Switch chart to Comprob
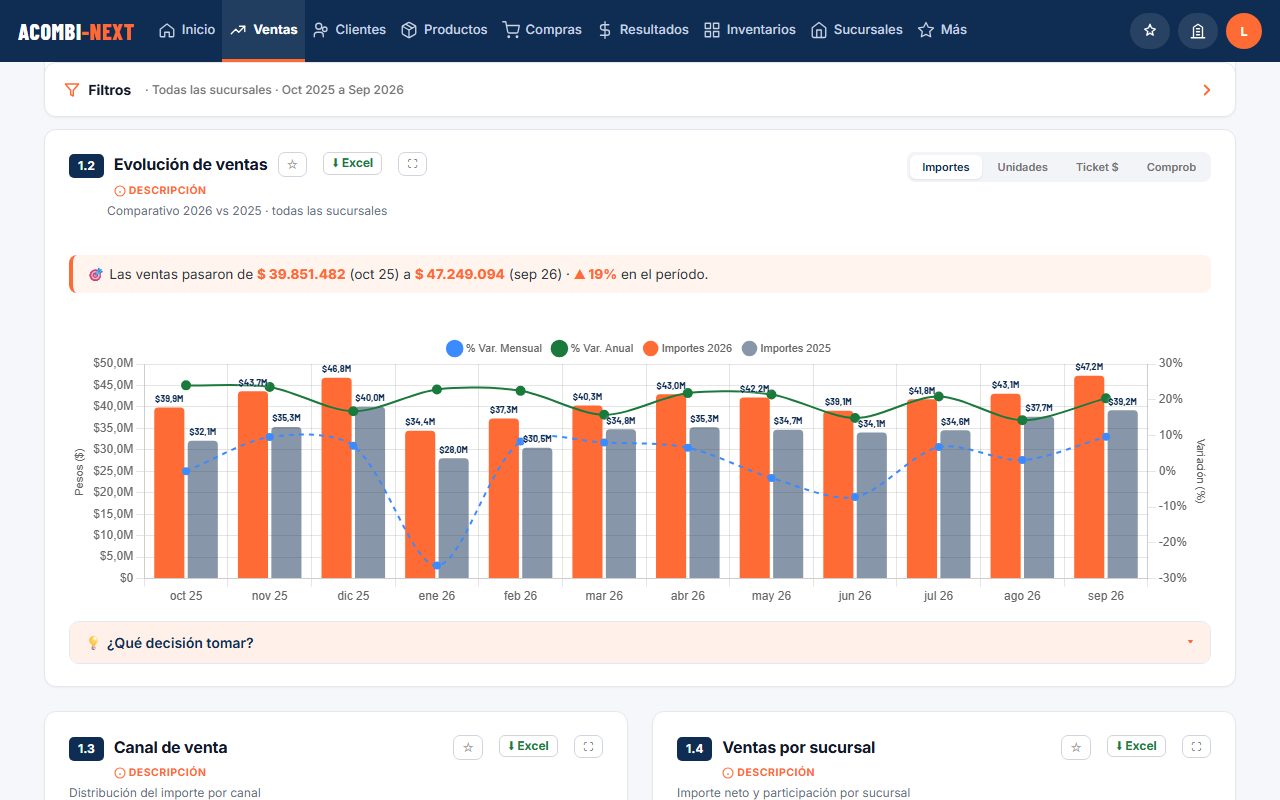1280x800 pixels. [1171, 167]
